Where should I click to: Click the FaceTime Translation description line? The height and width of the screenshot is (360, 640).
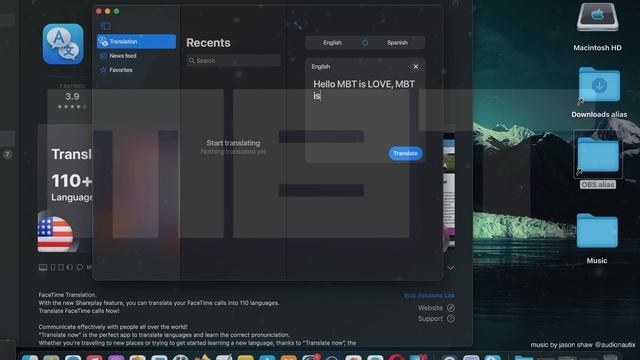pyautogui.click(x=67, y=295)
